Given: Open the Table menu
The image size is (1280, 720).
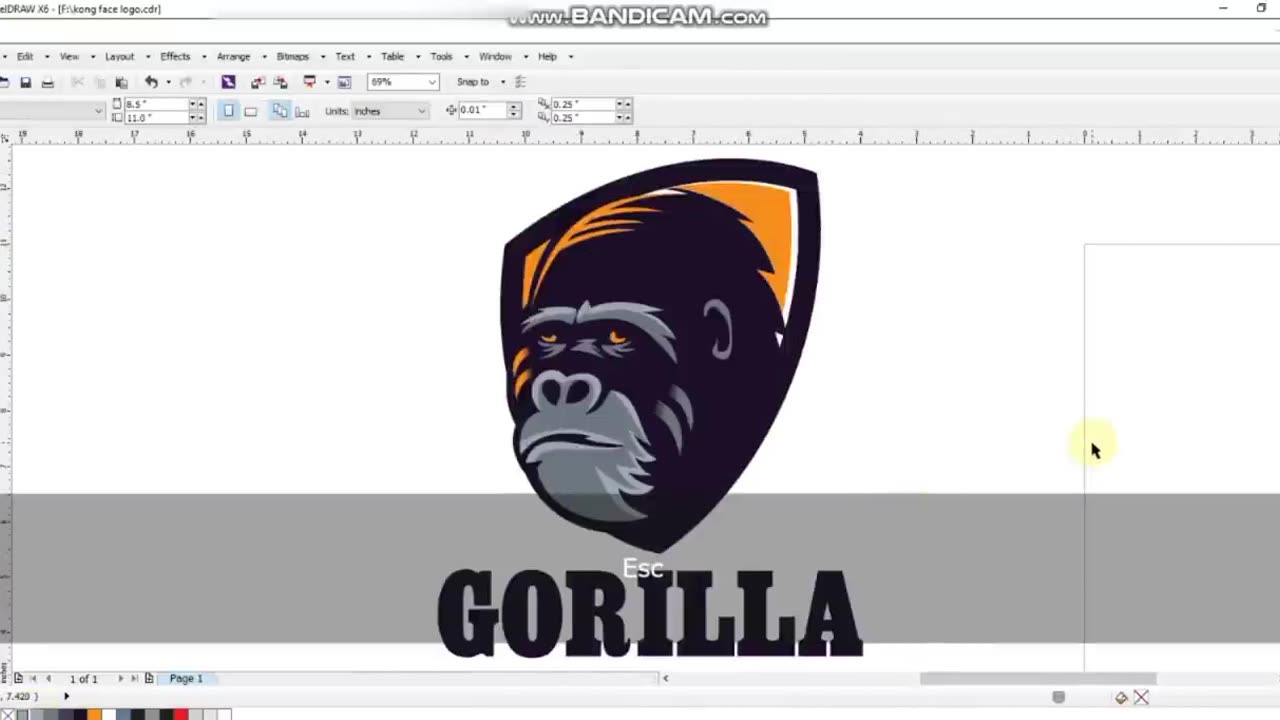Looking at the screenshot, I should click(392, 57).
